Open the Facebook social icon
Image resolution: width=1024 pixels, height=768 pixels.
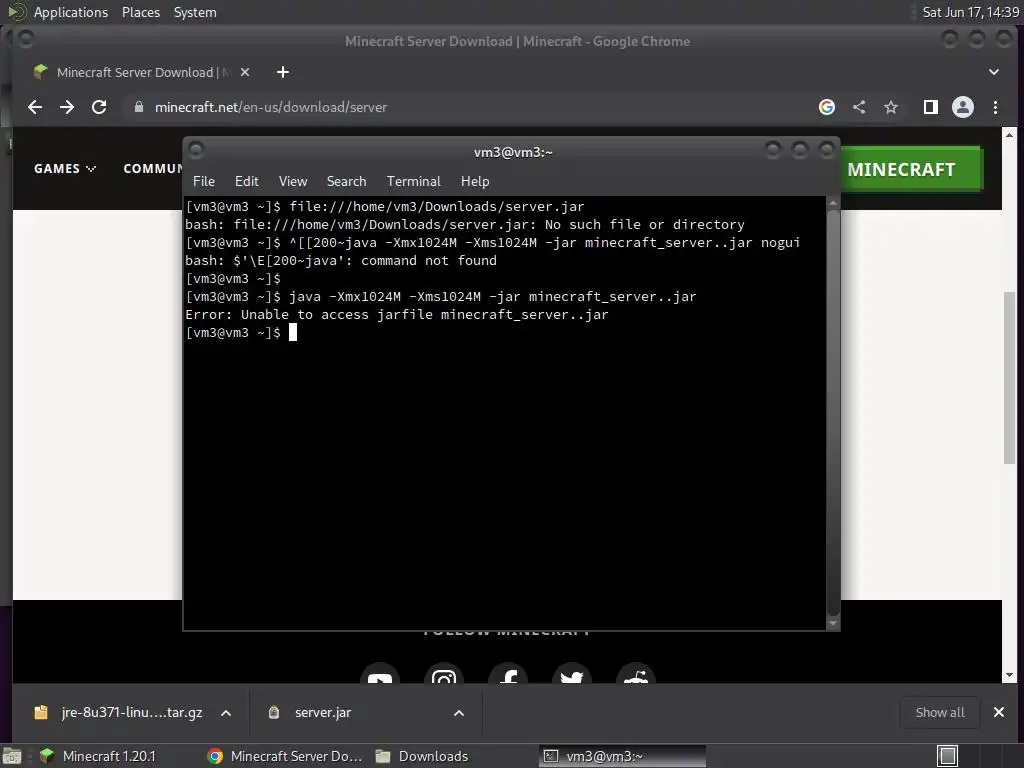click(508, 675)
